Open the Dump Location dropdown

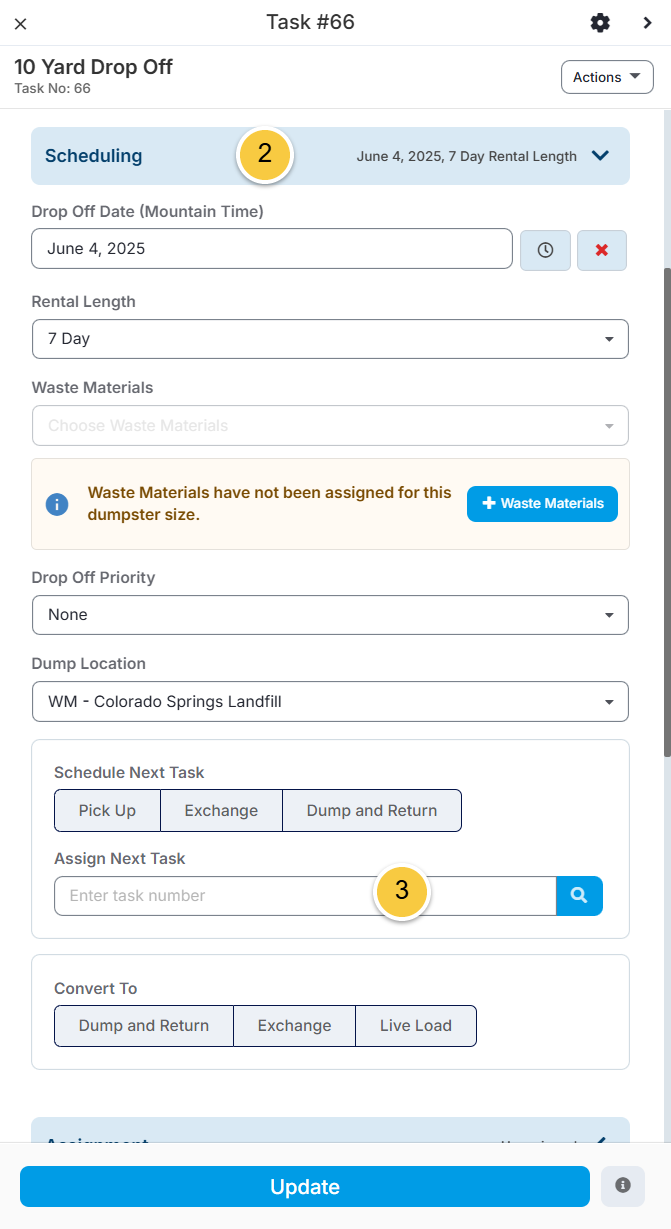coord(330,702)
